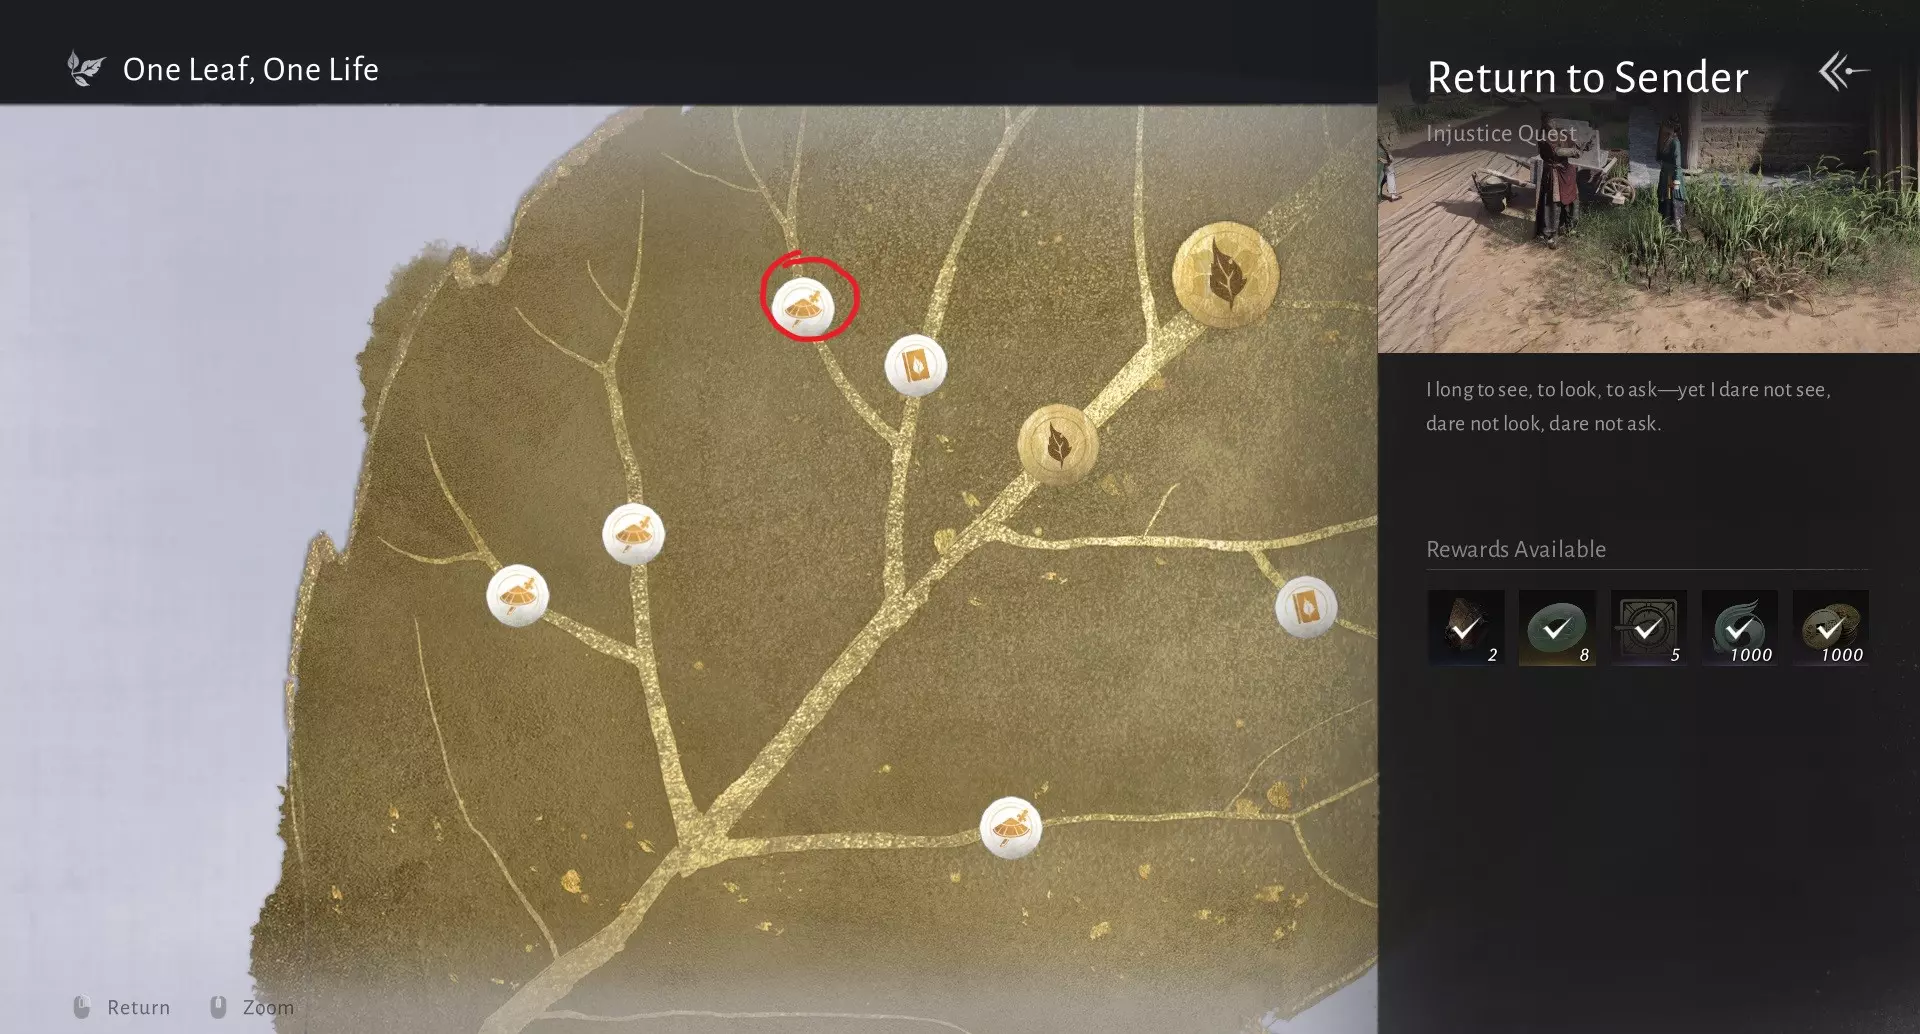
Task: Select the hat quest node above the leftmost one
Action: pyautogui.click(x=633, y=534)
